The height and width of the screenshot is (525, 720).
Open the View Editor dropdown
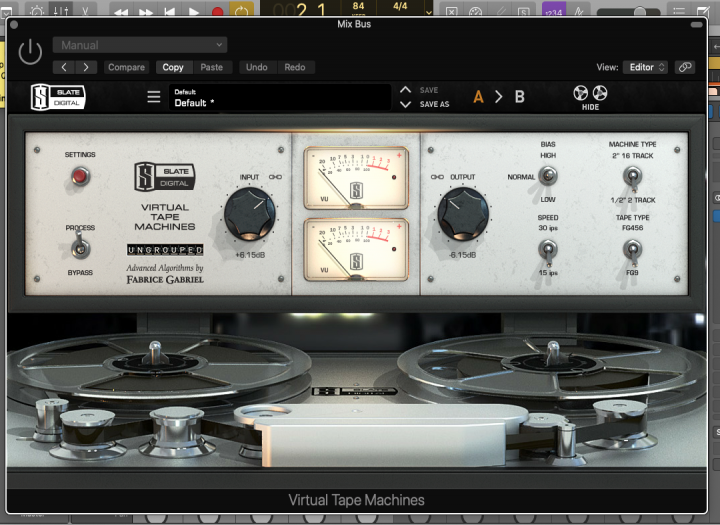[646, 67]
